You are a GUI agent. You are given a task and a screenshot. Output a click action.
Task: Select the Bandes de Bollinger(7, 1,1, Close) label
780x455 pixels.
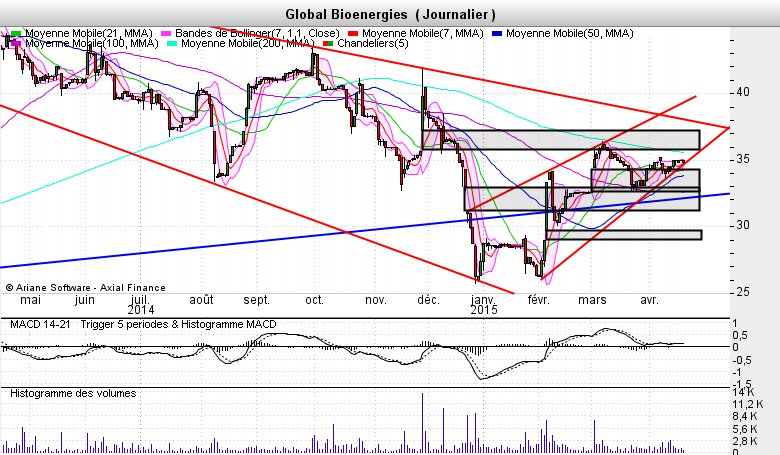click(x=257, y=33)
